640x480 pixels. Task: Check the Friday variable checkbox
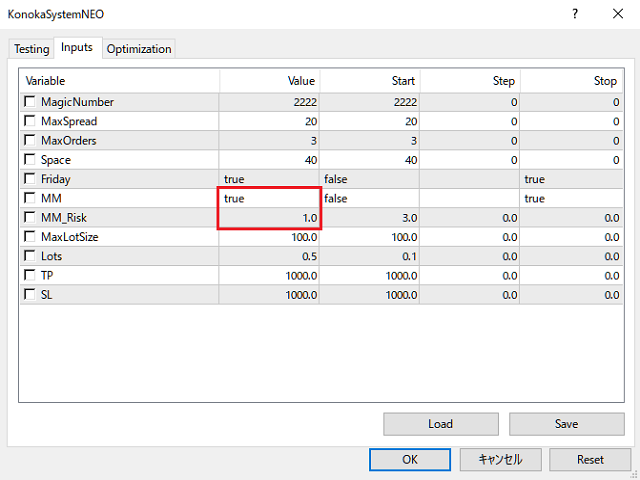30,179
